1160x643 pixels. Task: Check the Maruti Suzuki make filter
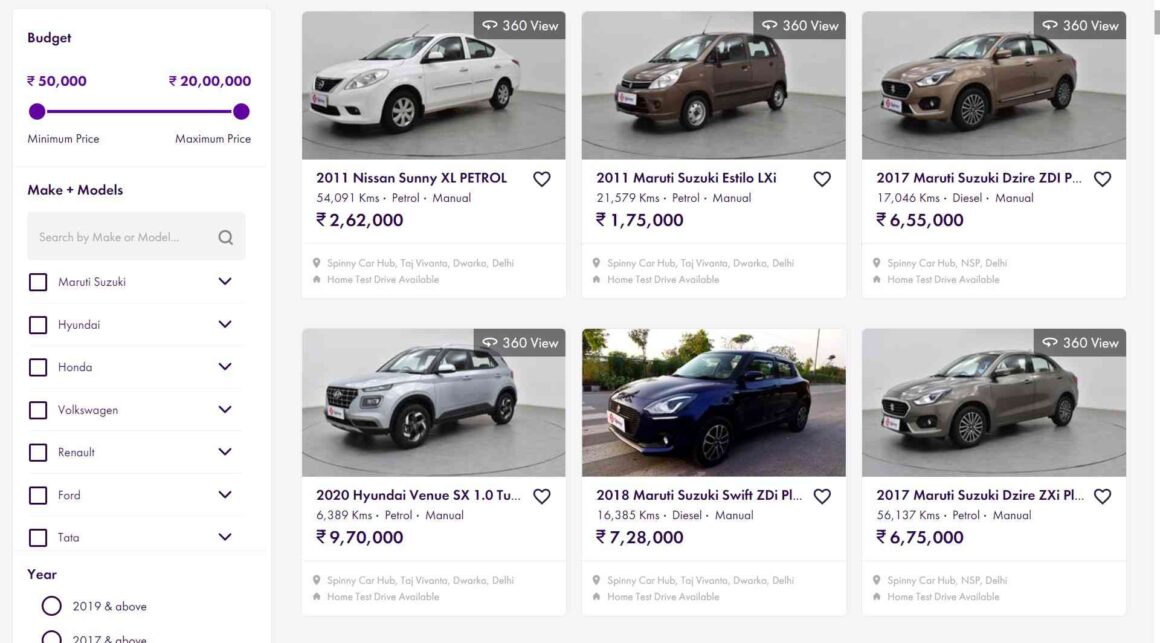pos(38,282)
